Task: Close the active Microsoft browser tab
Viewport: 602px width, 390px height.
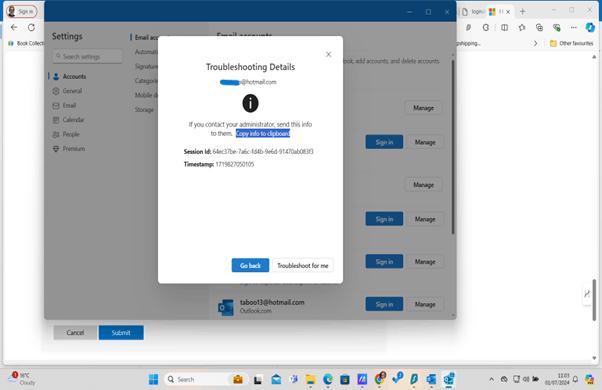Action: pyautogui.click(x=508, y=12)
